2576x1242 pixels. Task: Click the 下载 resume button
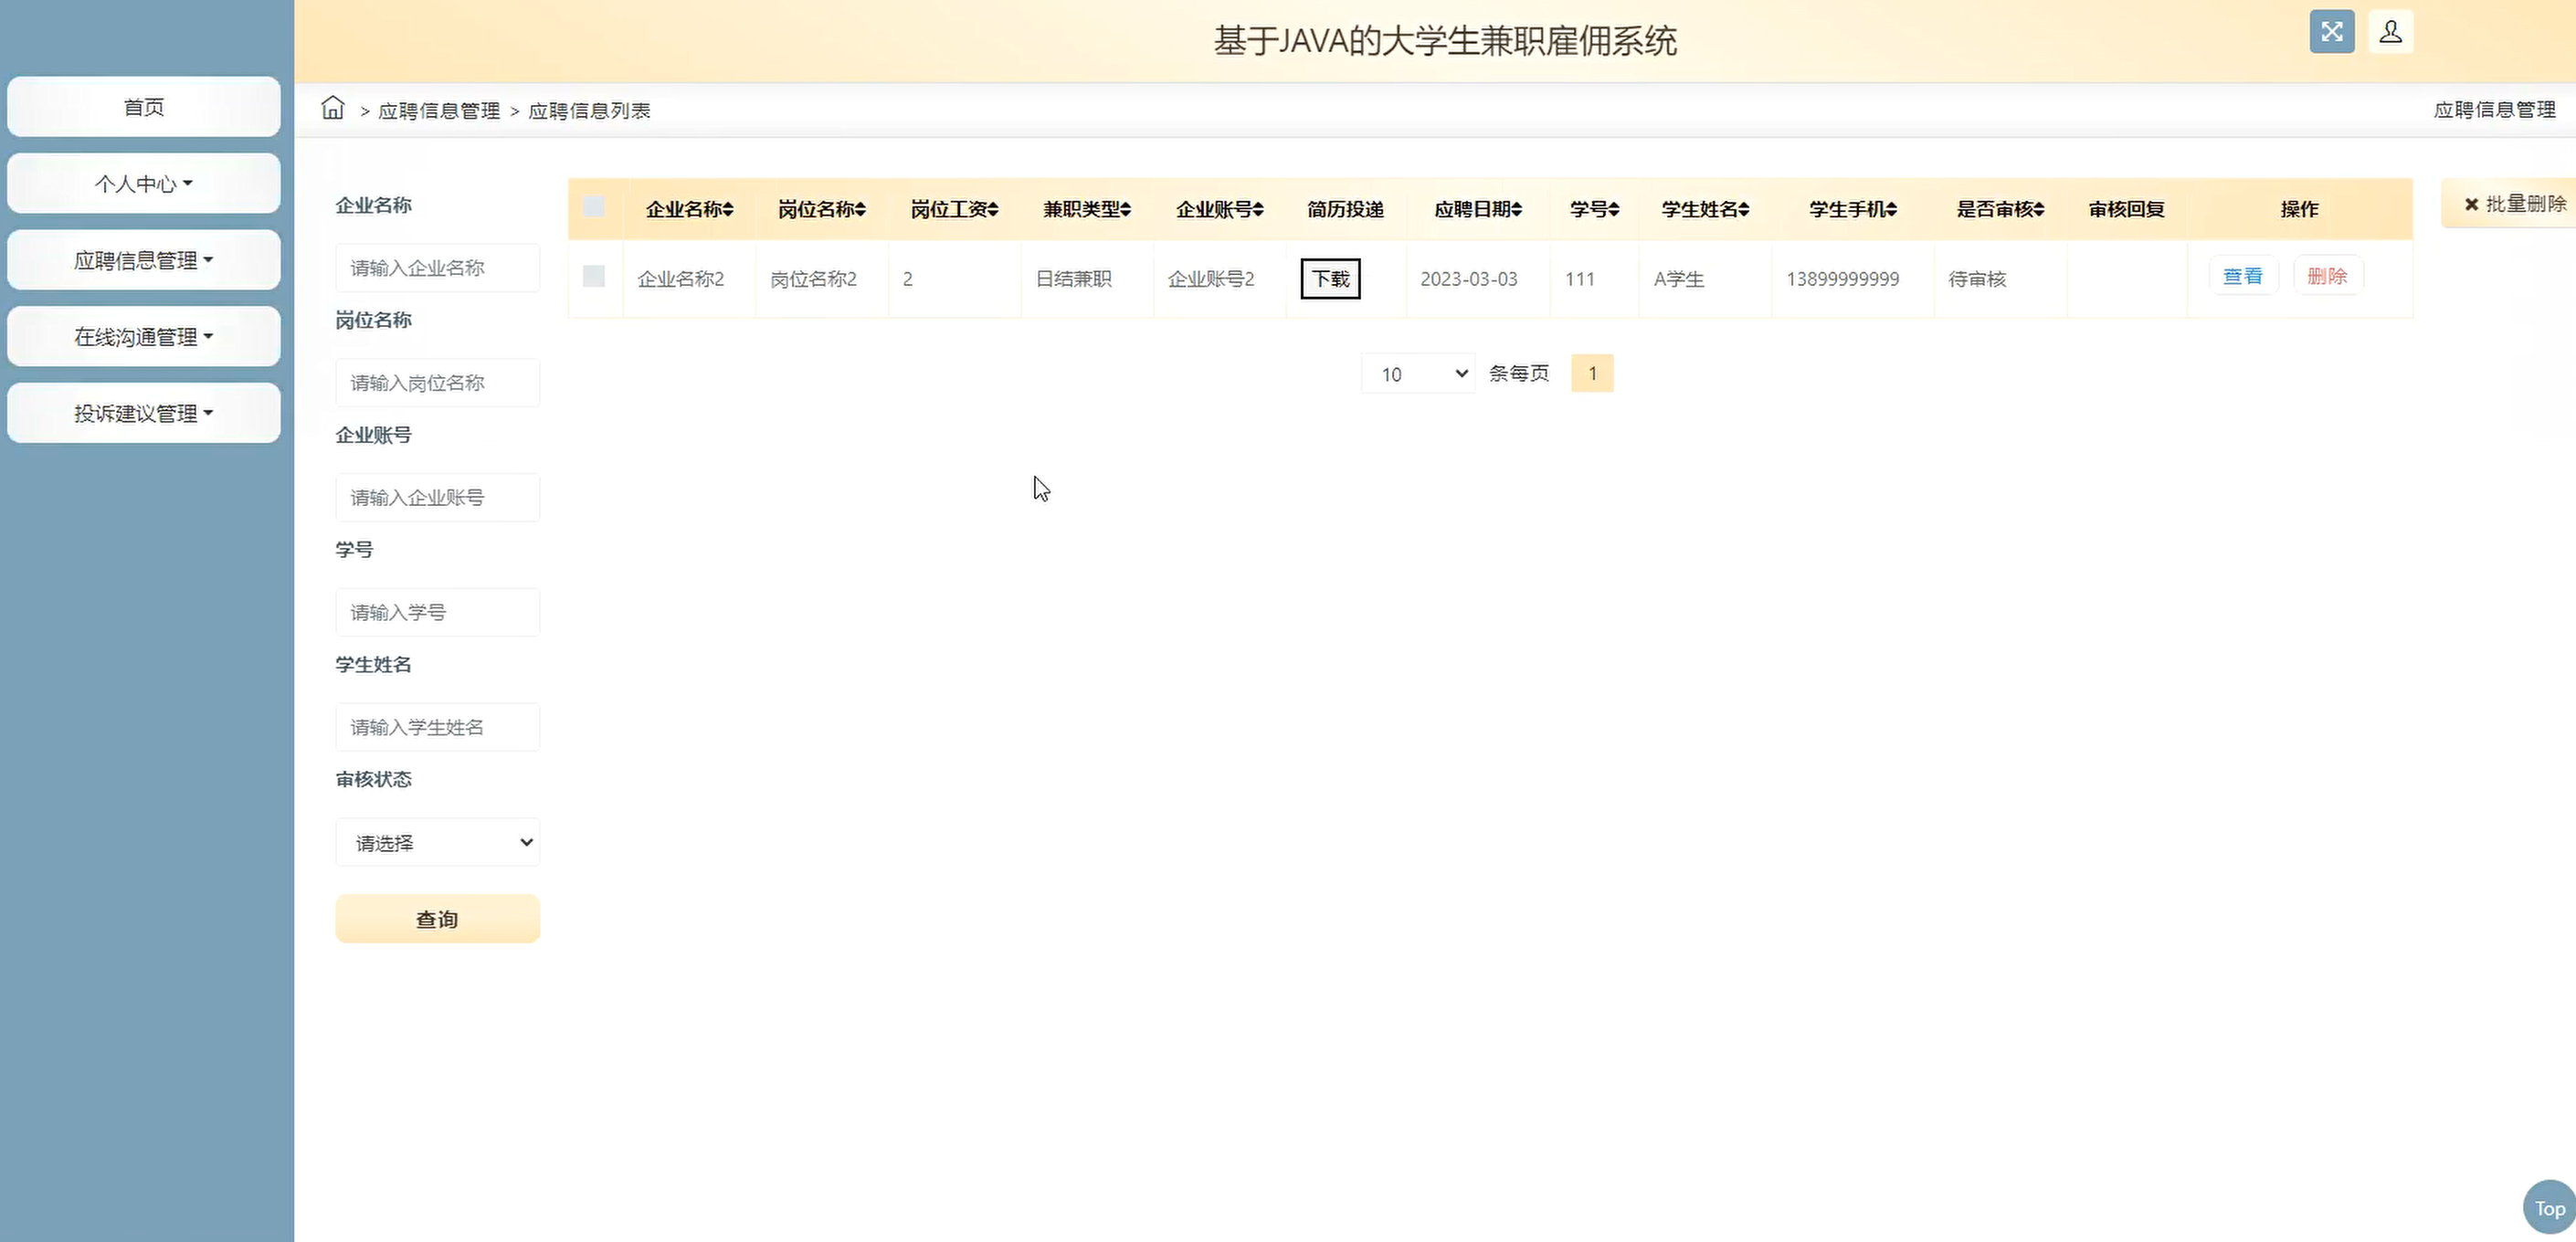tap(1330, 278)
